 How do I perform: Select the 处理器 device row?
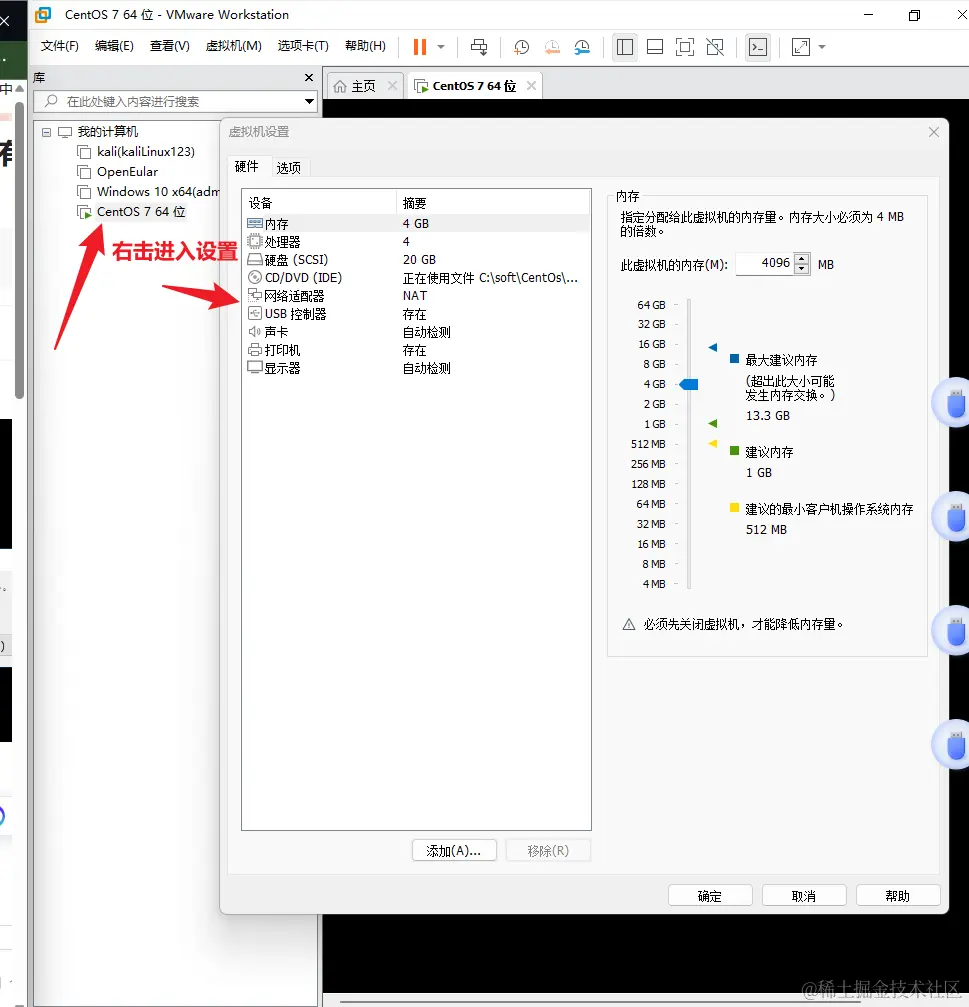click(x=416, y=241)
